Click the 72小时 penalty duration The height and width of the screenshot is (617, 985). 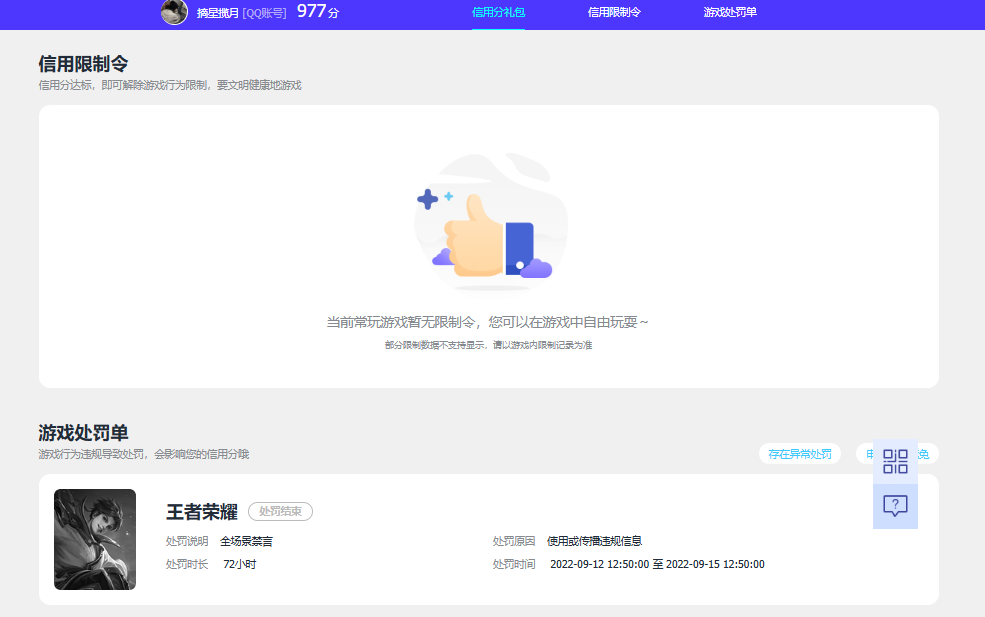tap(239, 564)
